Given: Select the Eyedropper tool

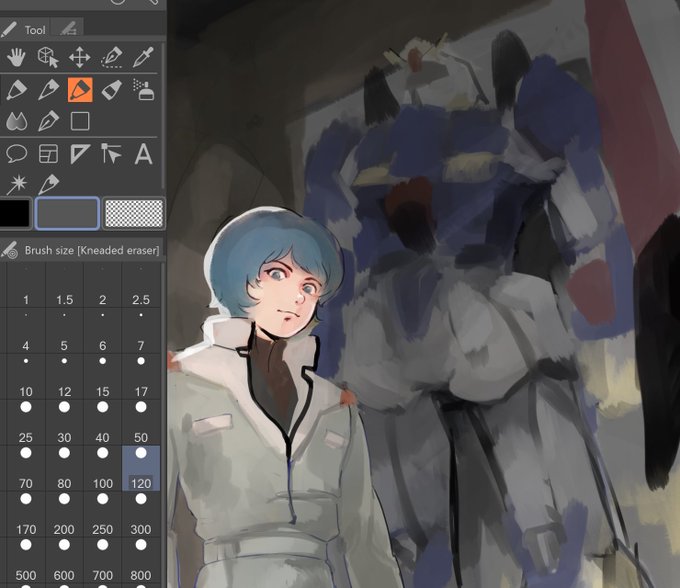Looking at the screenshot, I should tap(143, 57).
